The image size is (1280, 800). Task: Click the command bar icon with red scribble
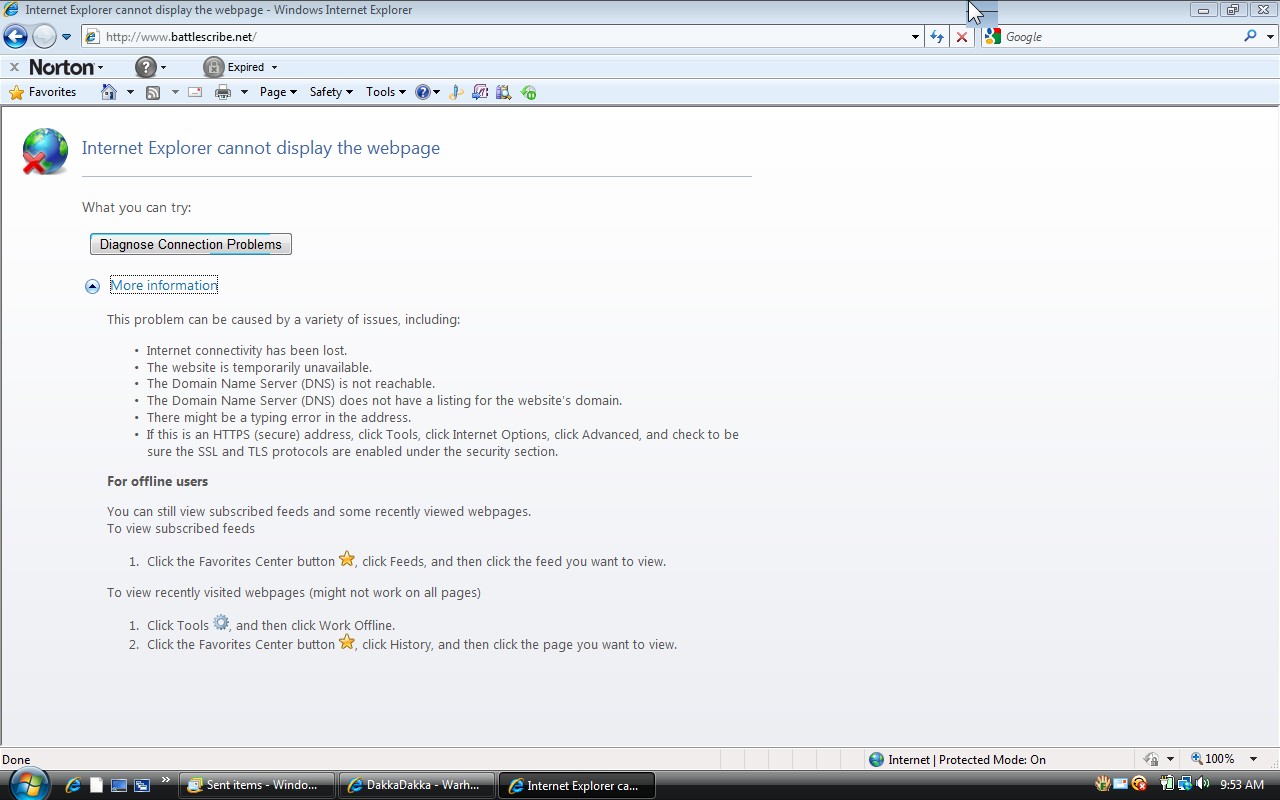coord(480,92)
